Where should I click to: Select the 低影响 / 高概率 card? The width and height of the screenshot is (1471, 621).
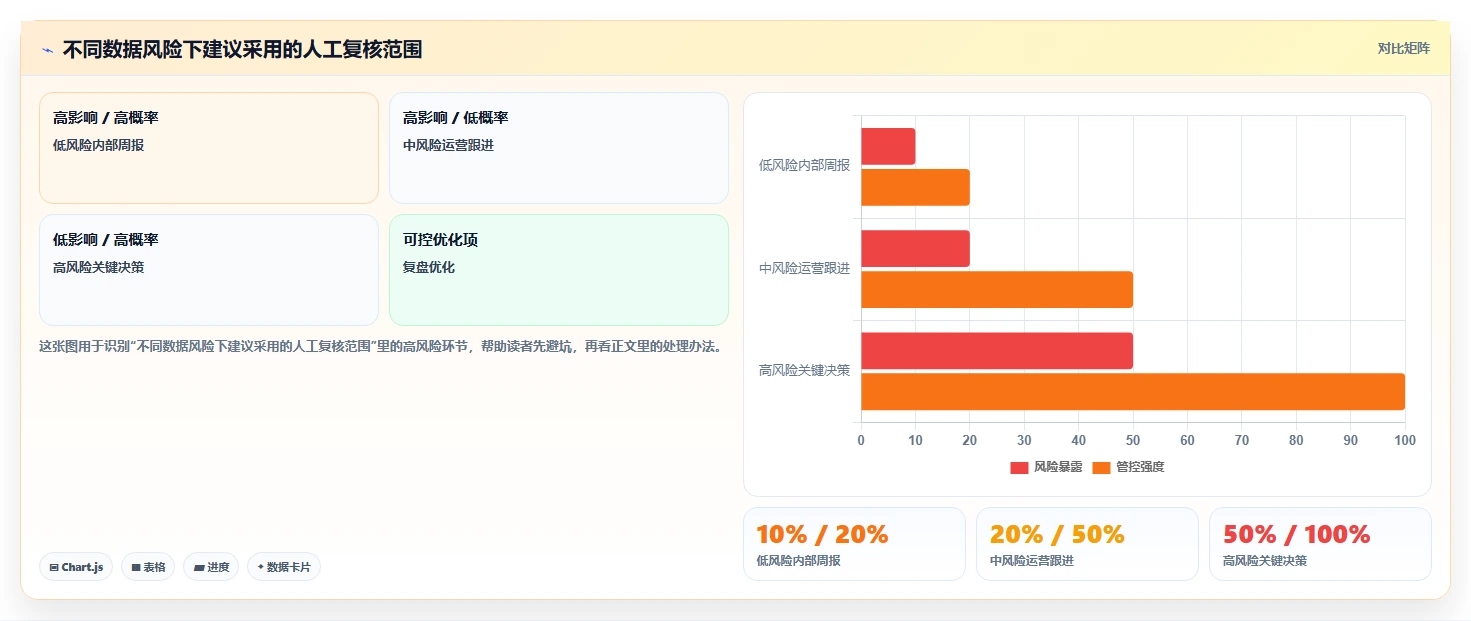coord(209,270)
